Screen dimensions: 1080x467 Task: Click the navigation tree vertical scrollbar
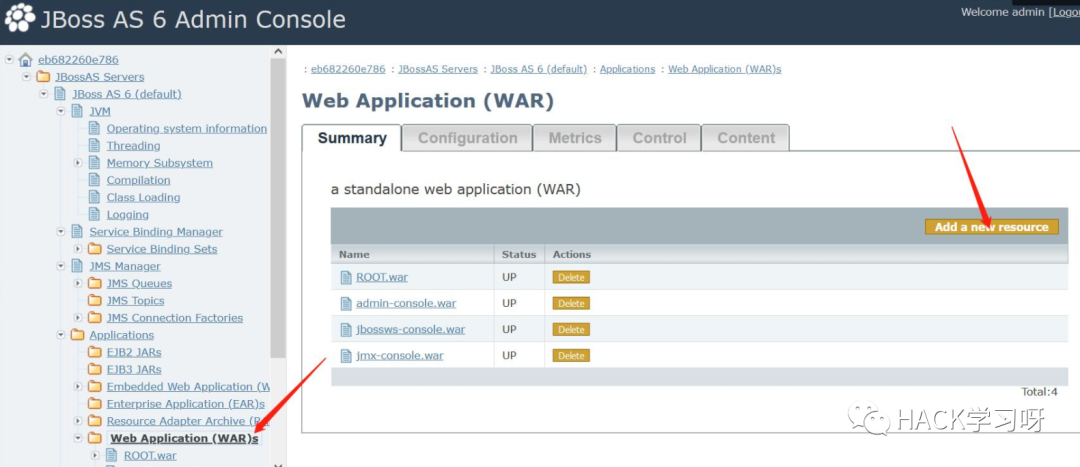(278, 208)
